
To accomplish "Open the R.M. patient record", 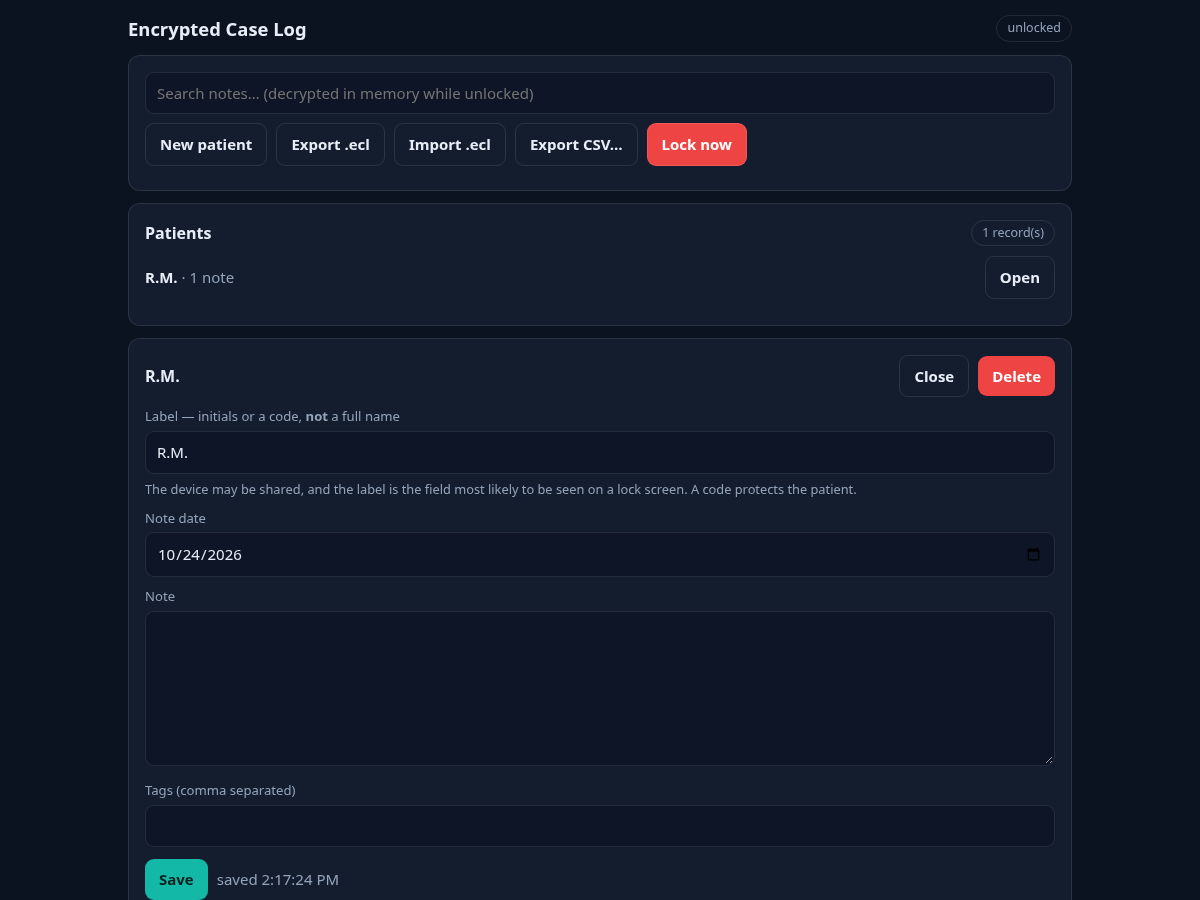I will coord(1020,278).
